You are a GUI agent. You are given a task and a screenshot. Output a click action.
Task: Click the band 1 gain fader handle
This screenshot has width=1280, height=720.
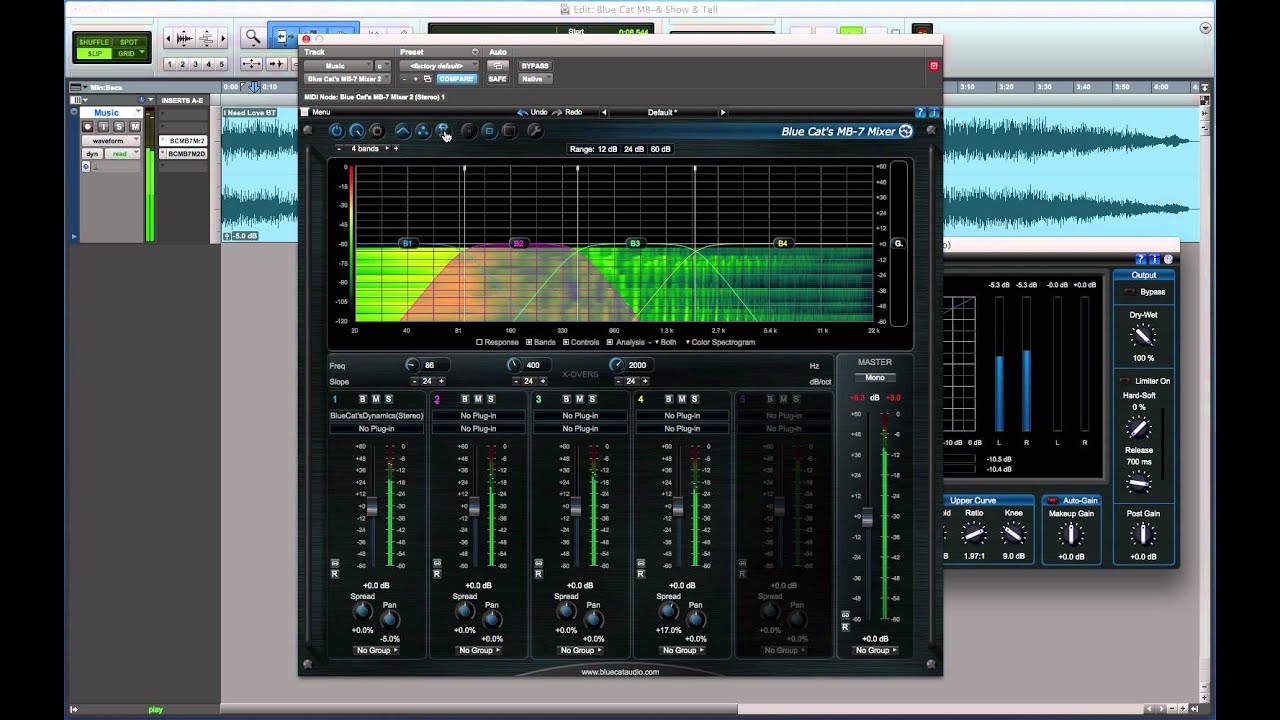(x=371, y=507)
